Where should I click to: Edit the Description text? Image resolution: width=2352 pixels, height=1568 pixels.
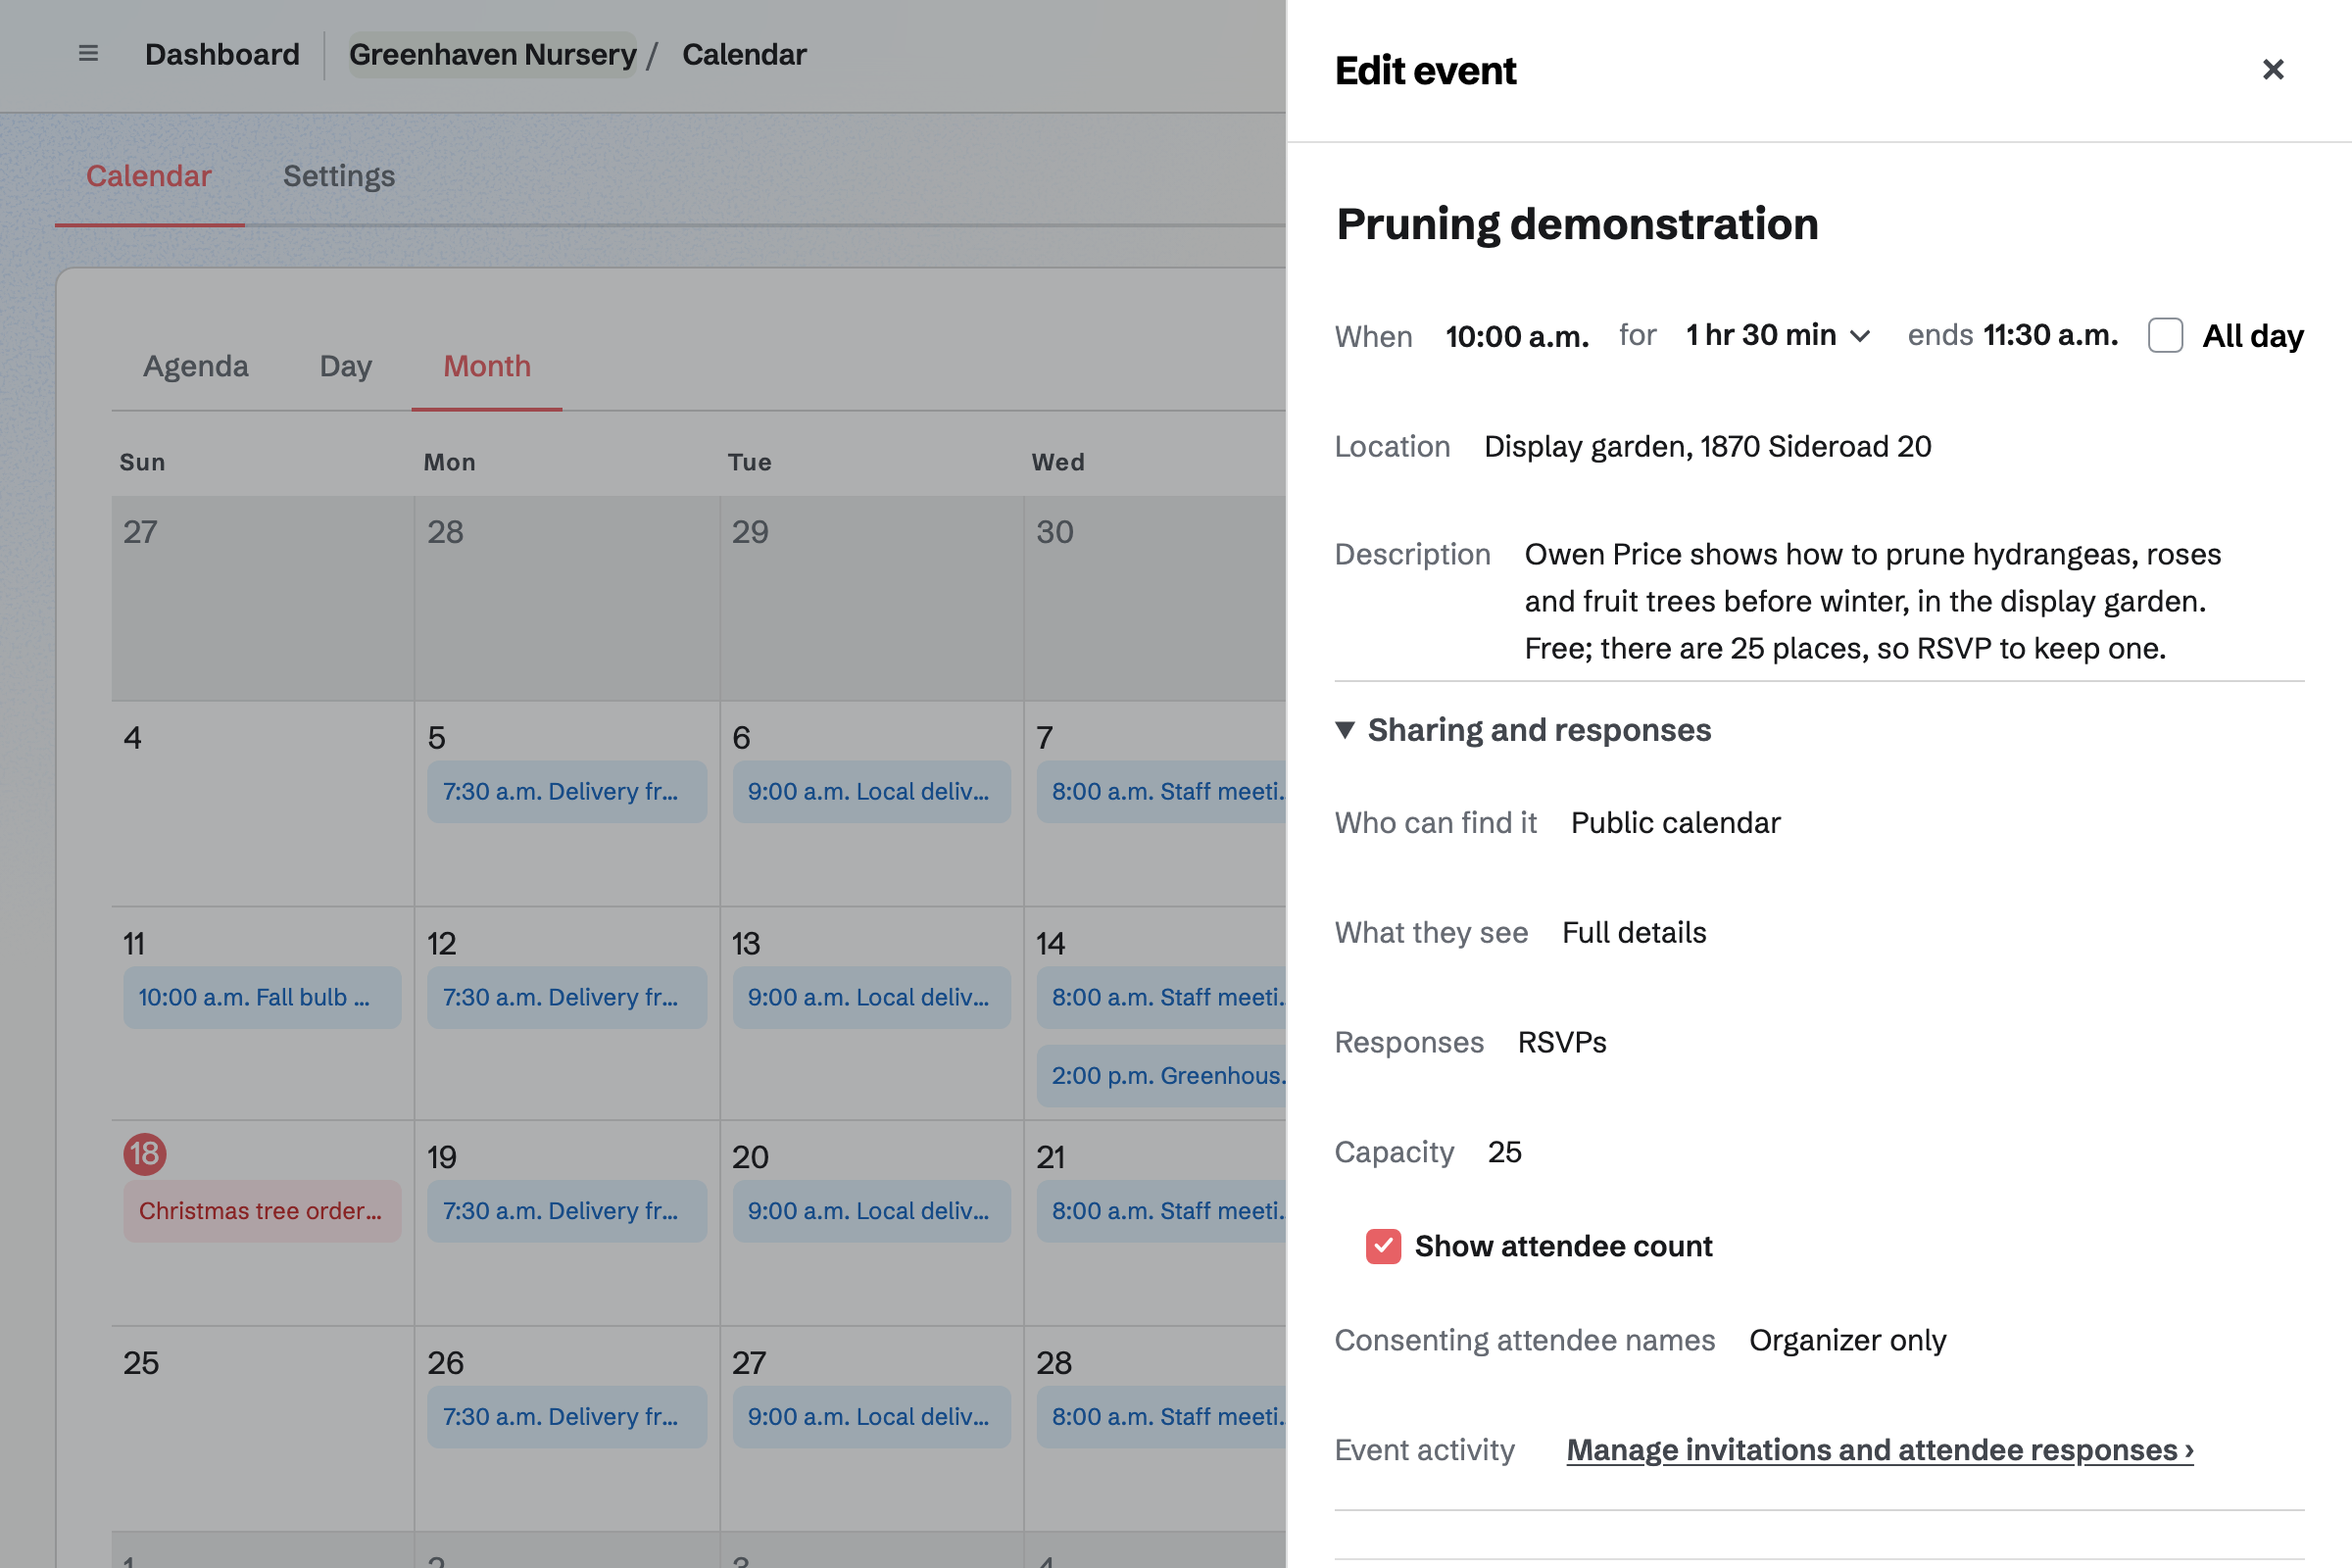(x=1872, y=601)
